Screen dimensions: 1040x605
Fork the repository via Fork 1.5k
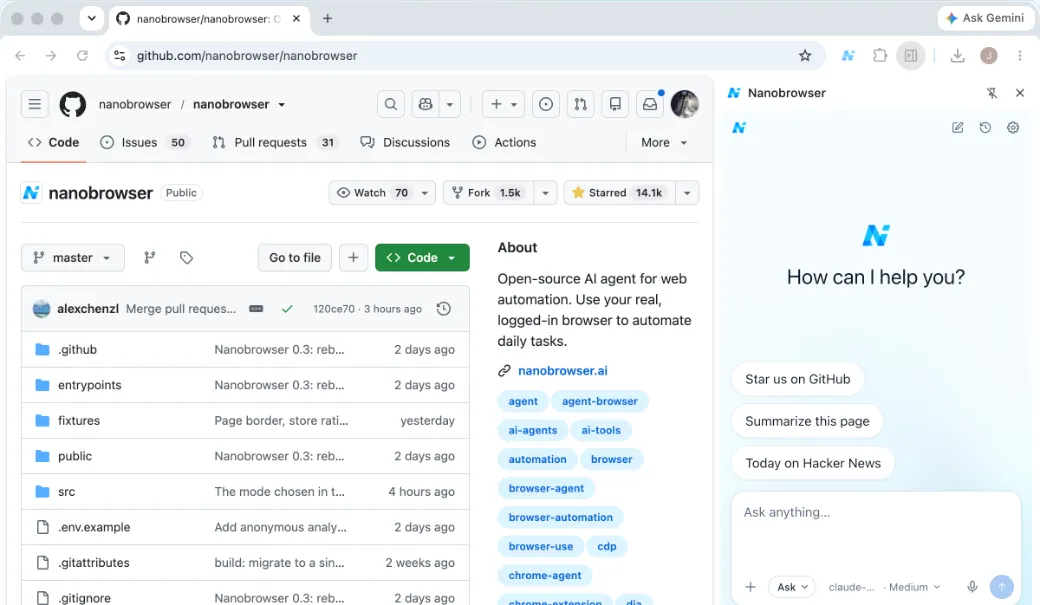pos(489,192)
